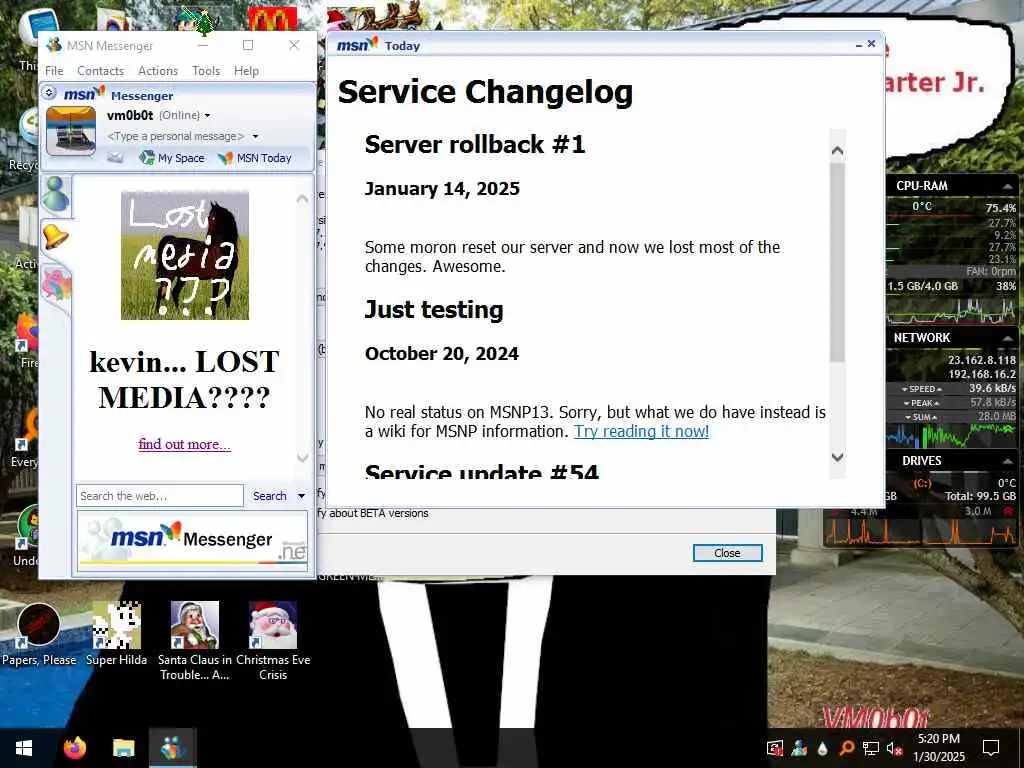Open the Actions menu

click(157, 71)
